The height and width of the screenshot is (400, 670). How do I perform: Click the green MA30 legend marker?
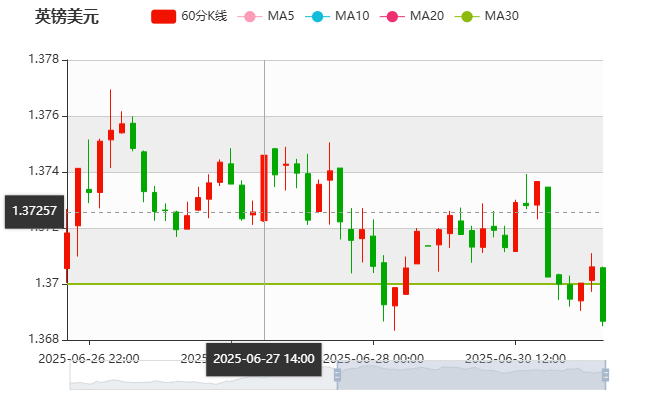click(x=467, y=17)
